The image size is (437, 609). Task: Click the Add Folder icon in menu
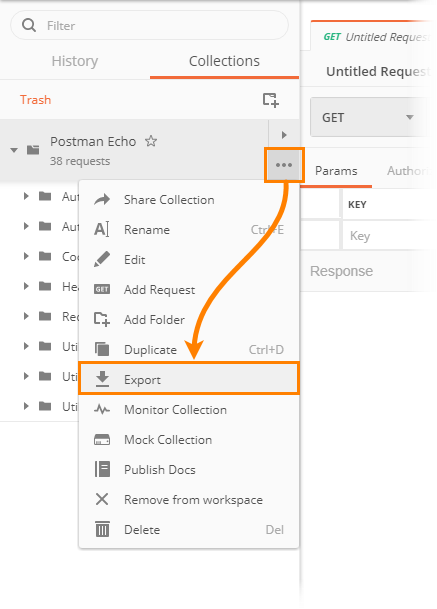pos(102,319)
